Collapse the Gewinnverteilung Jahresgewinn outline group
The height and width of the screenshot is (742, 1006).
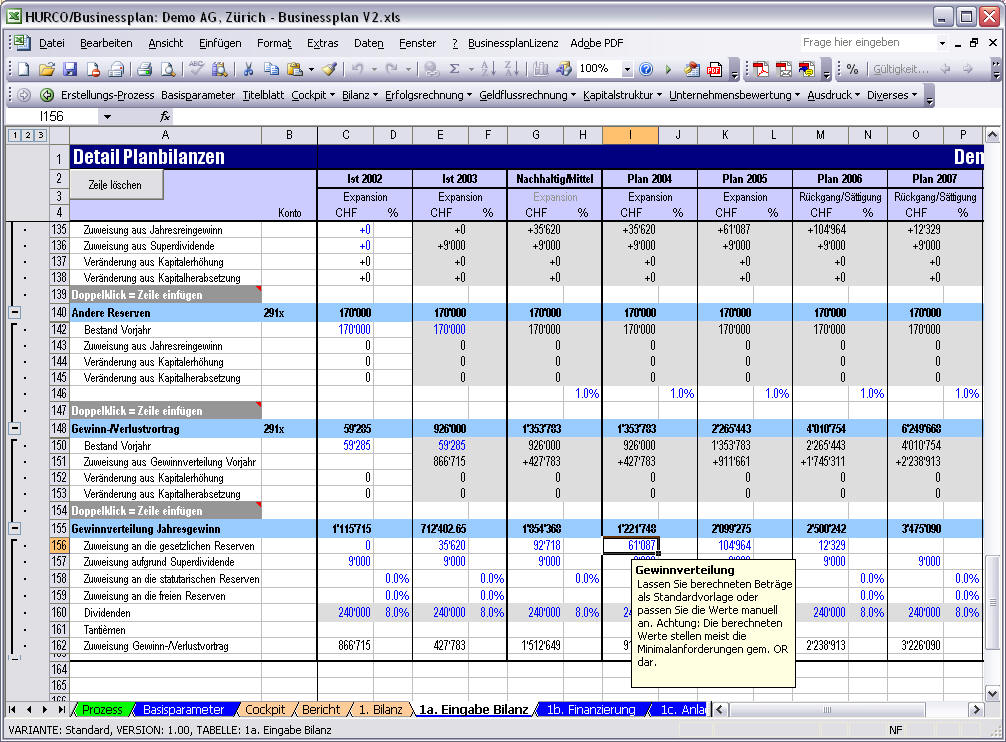click(14, 529)
